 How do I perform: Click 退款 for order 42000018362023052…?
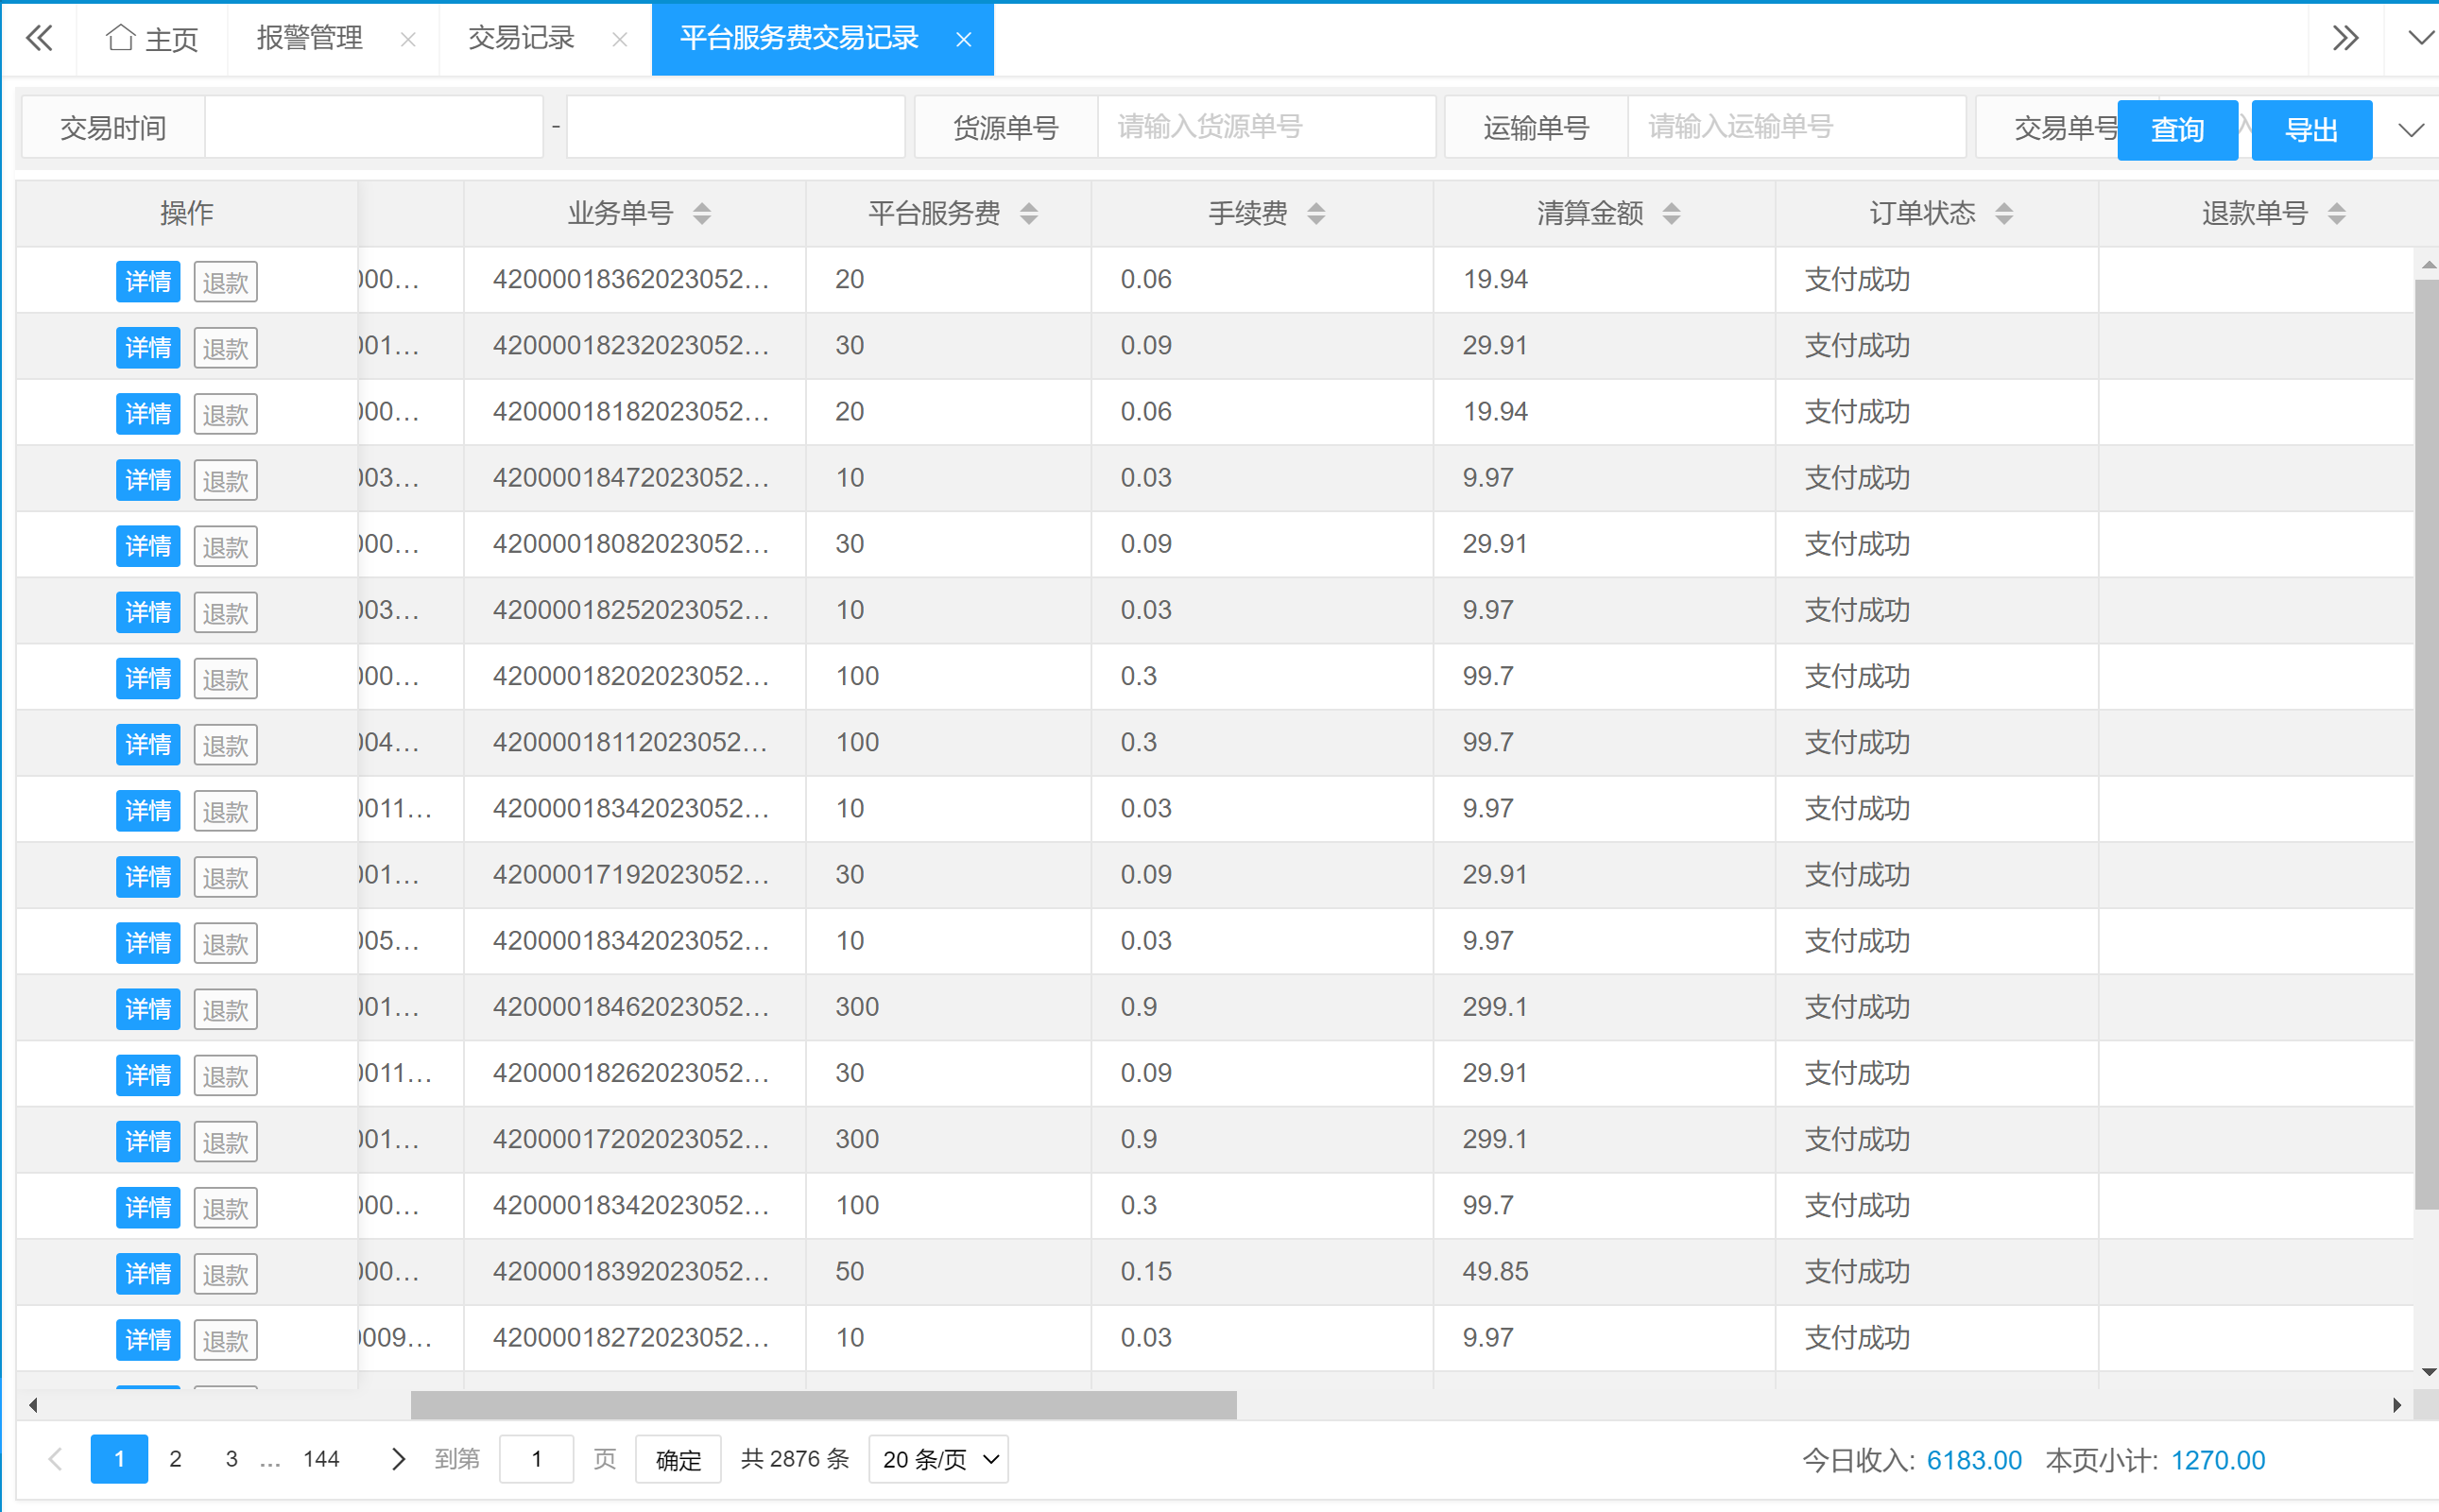225,282
